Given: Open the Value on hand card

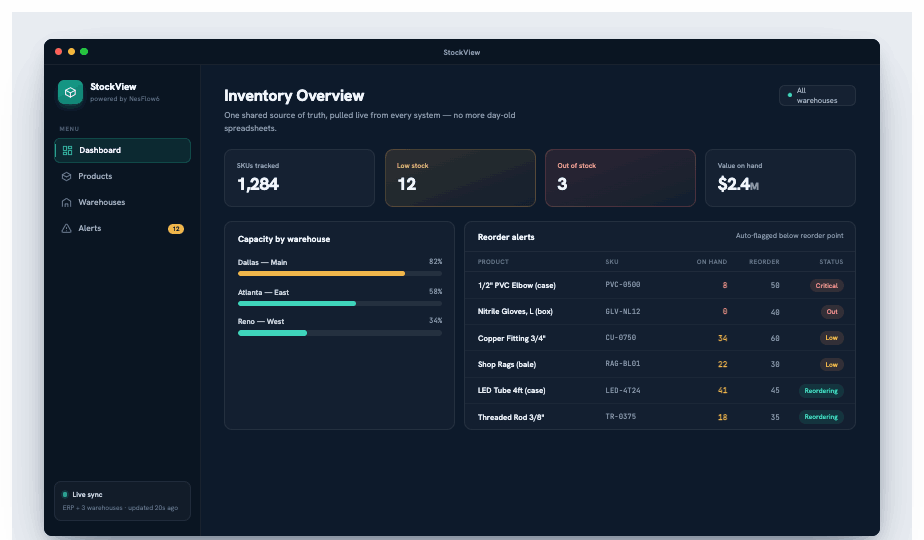Looking at the screenshot, I should click(780, 178).
